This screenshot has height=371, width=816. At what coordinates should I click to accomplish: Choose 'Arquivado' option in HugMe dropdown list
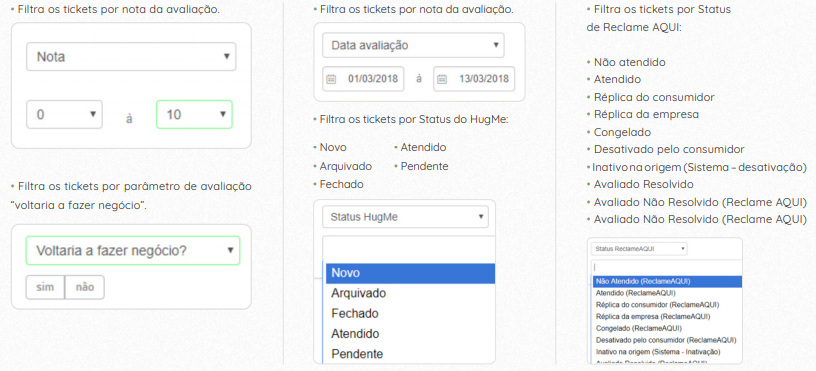[x=410, y=293]
